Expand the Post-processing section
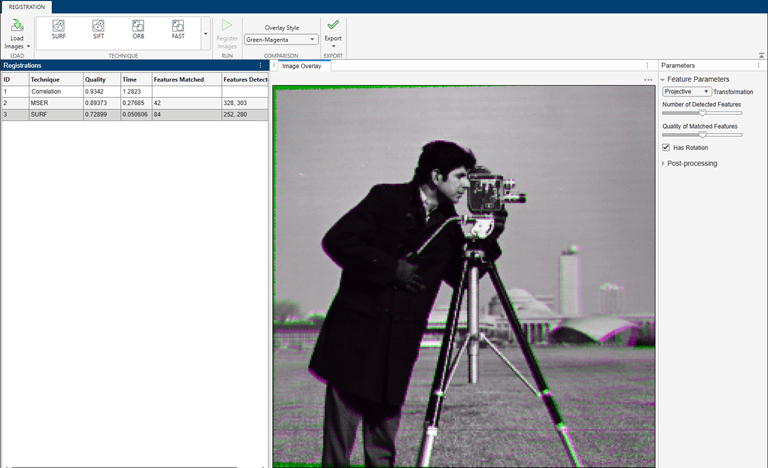Image resolution: width=768 pixels, height=468 pixels. click(663, 163)
